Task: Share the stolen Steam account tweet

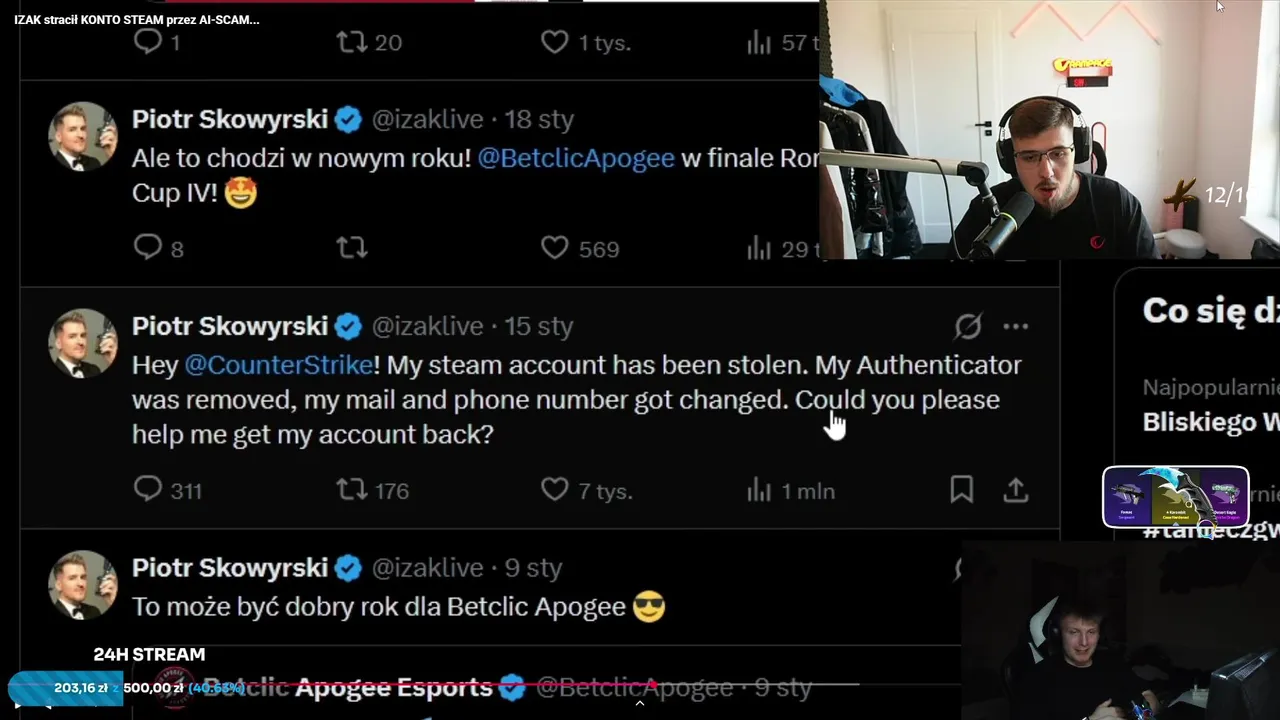Action: 1015,489
